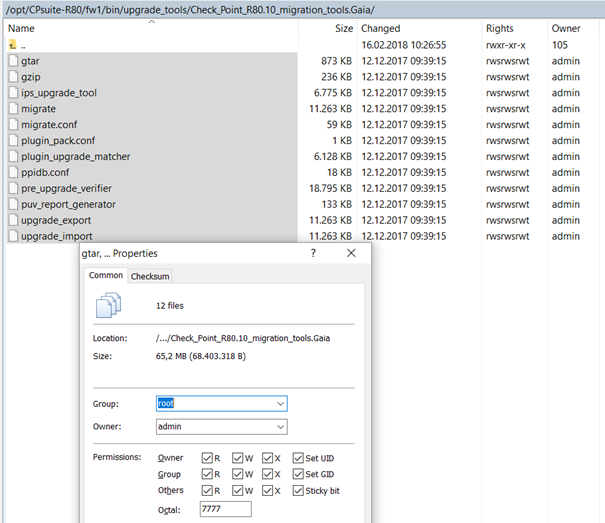
Task: Click the gzip file name
Action: 31,77
